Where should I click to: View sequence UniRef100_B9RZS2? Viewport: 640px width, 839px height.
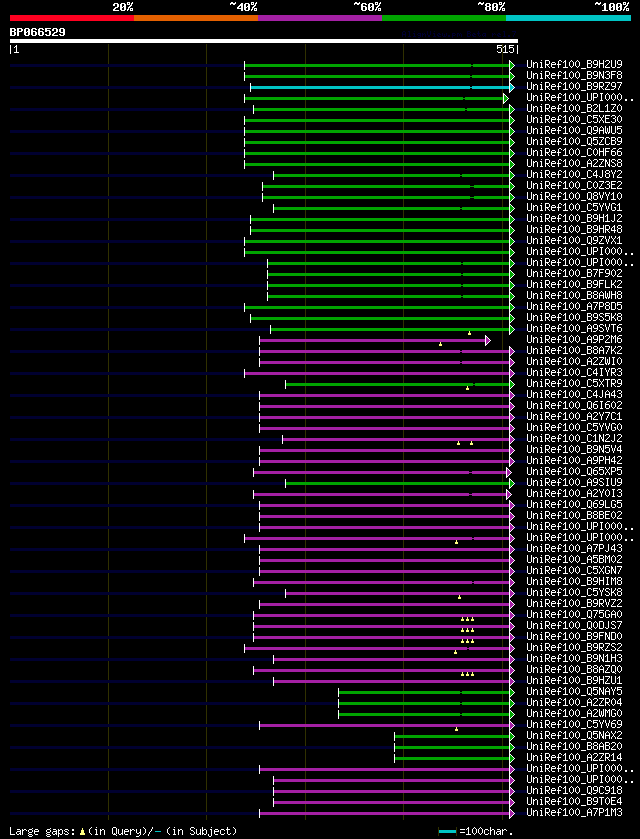(574, 649)
